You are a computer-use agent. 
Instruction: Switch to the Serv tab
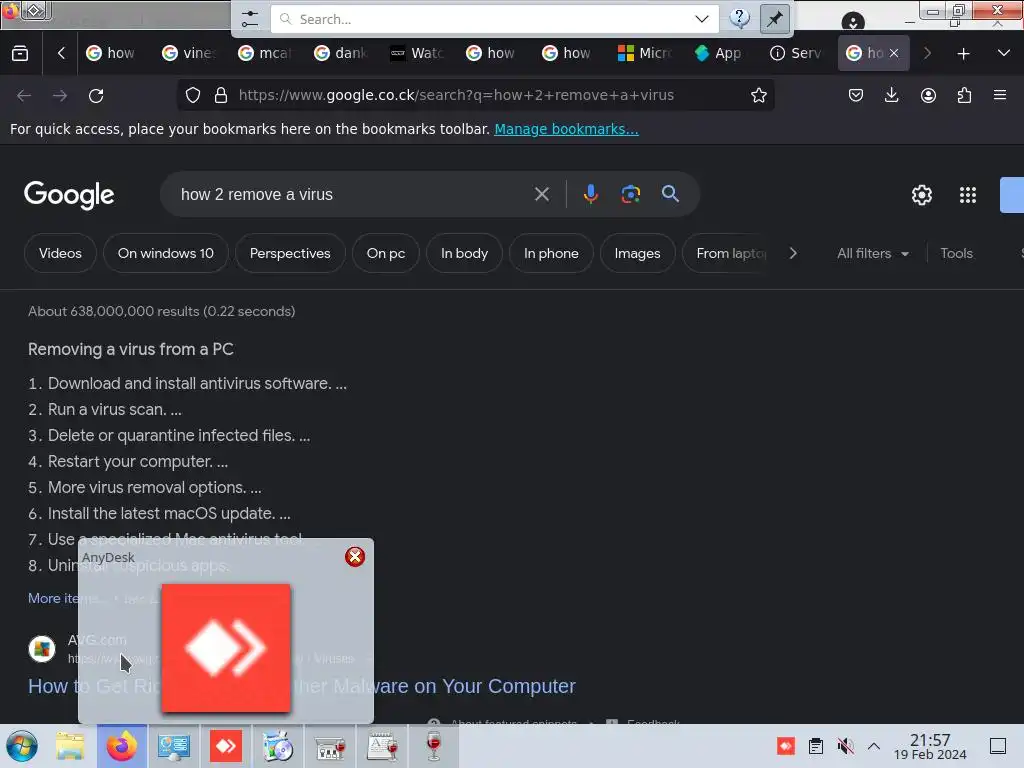coord(795,53)
